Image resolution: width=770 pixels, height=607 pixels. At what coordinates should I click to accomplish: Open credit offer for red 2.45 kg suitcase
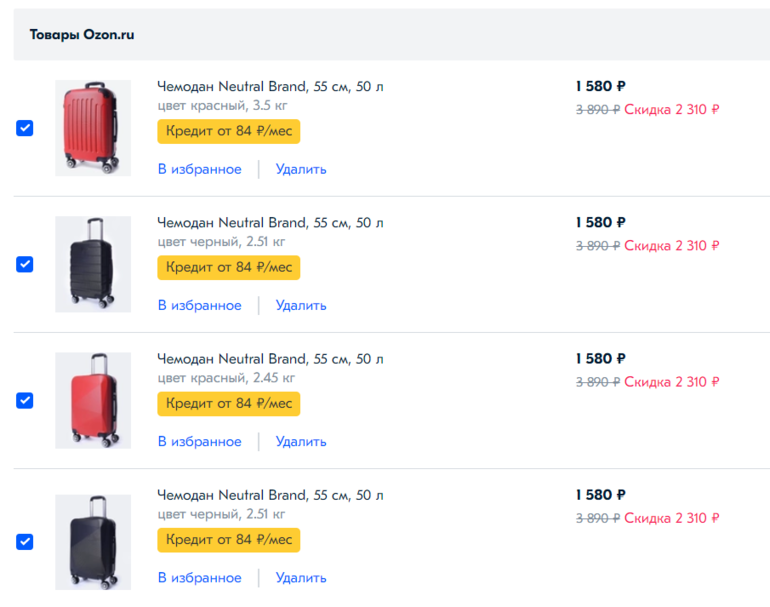click(228, 403)
